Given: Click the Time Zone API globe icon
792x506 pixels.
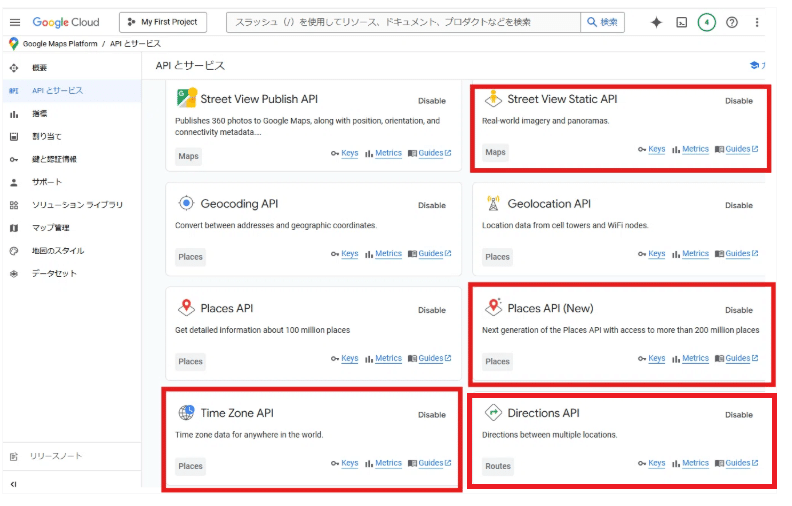Looking at the screenshot, I should point(186,413).
